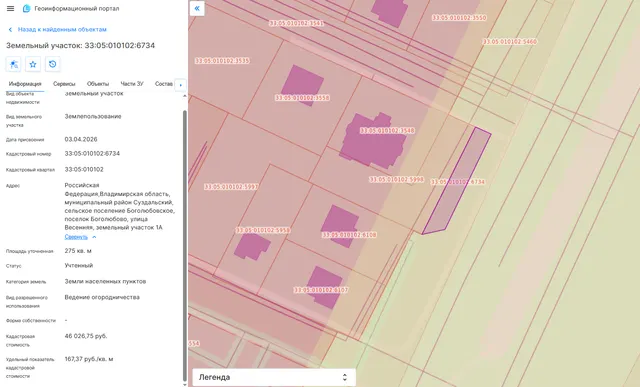Add parcel to favorites with star icon
Image resolution: width=640 pixels, height=387 pixels.
[x=33, y=64]
